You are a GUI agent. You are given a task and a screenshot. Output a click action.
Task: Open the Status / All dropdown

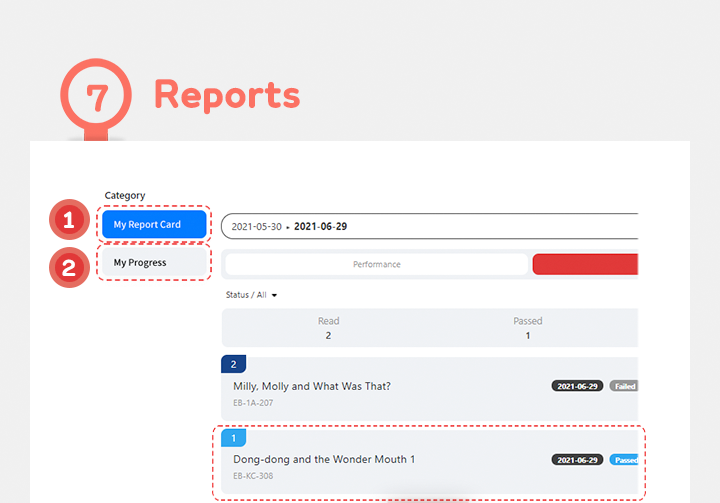252,295
